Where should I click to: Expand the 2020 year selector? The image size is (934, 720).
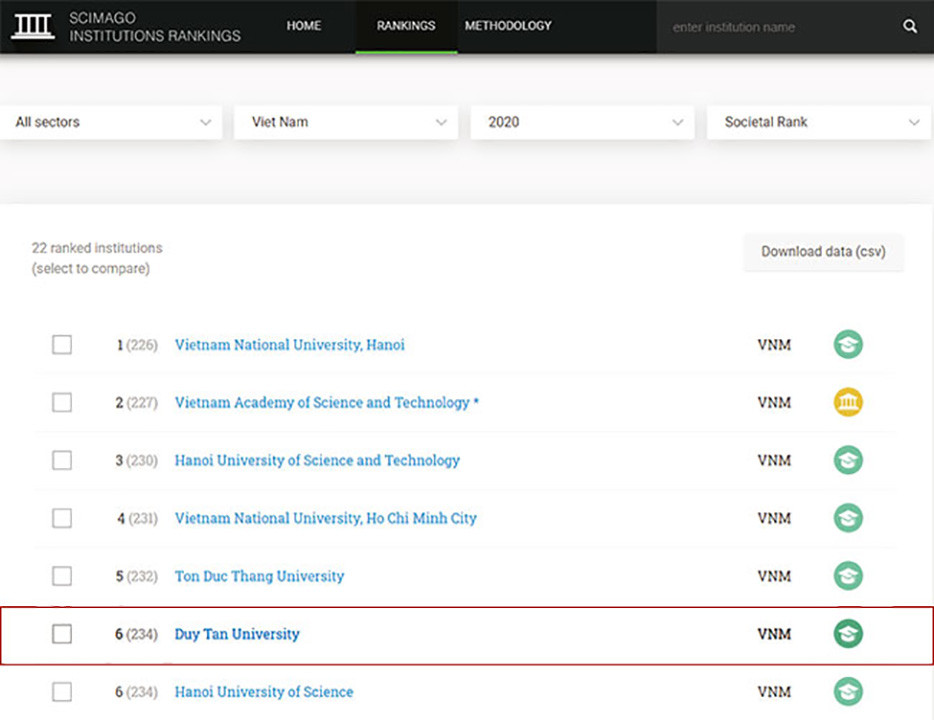[582, 122]
